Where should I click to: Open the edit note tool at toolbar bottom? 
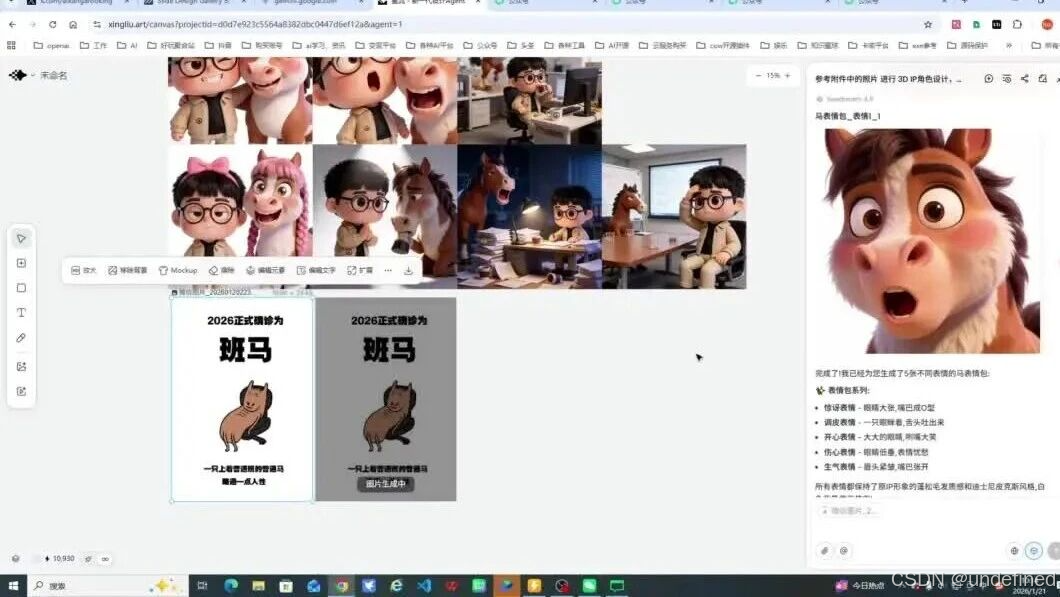coord(22,391)
